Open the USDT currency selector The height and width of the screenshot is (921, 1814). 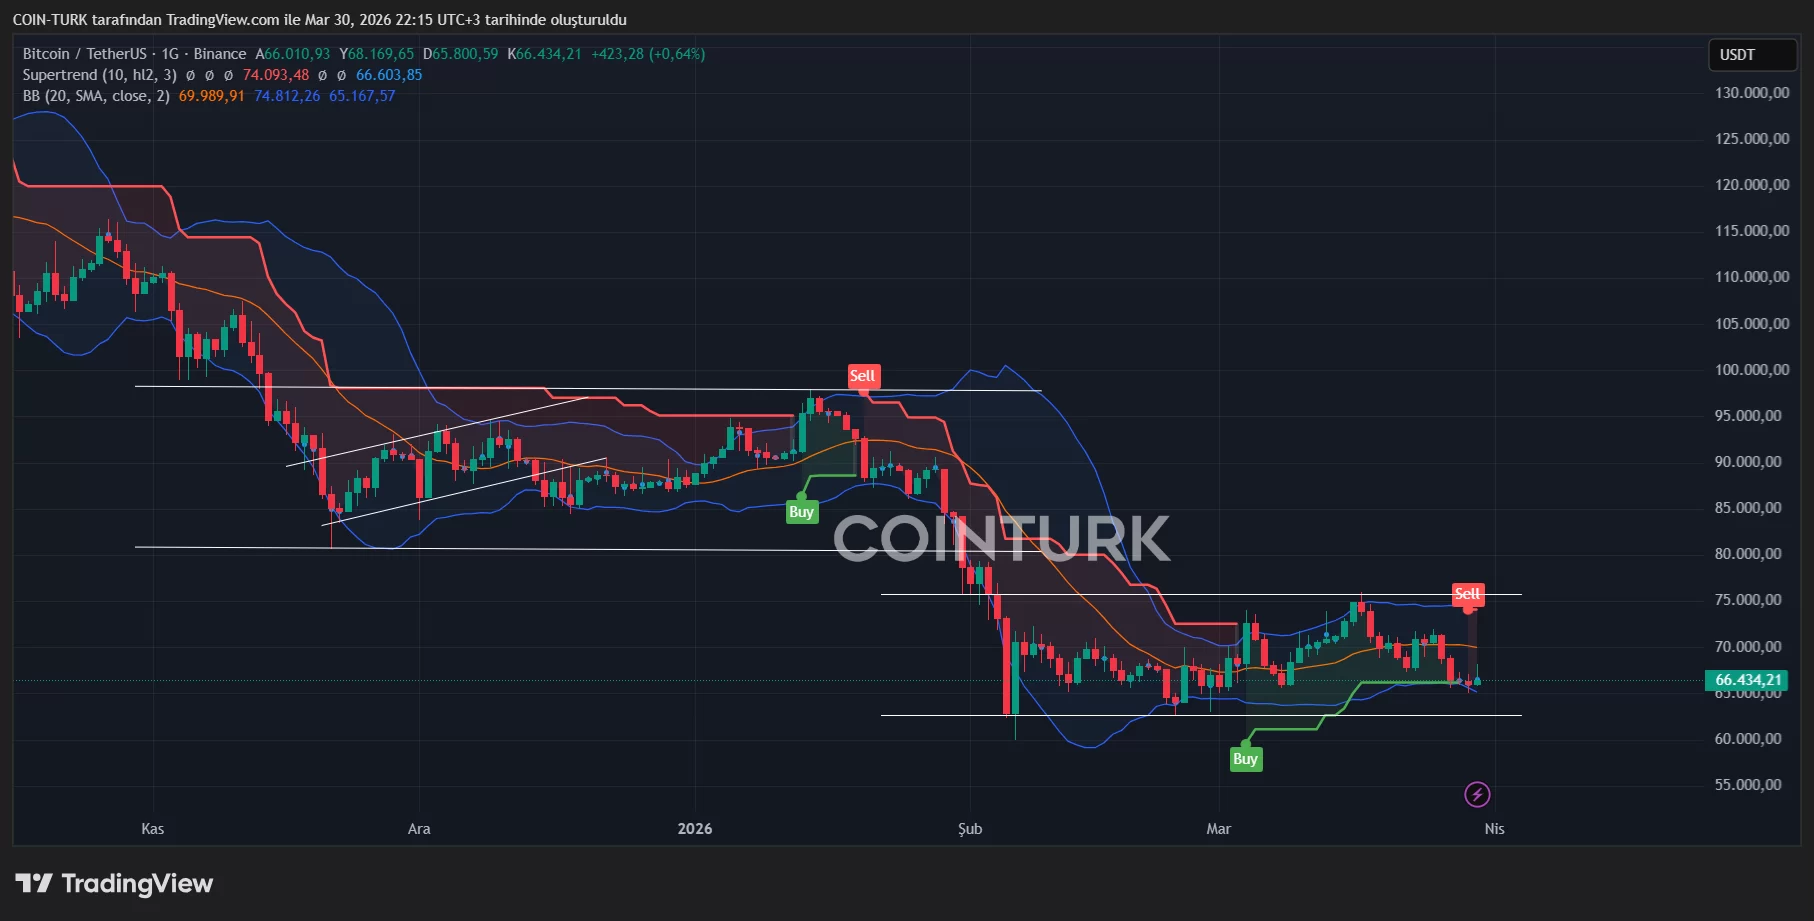(1751, 55)
